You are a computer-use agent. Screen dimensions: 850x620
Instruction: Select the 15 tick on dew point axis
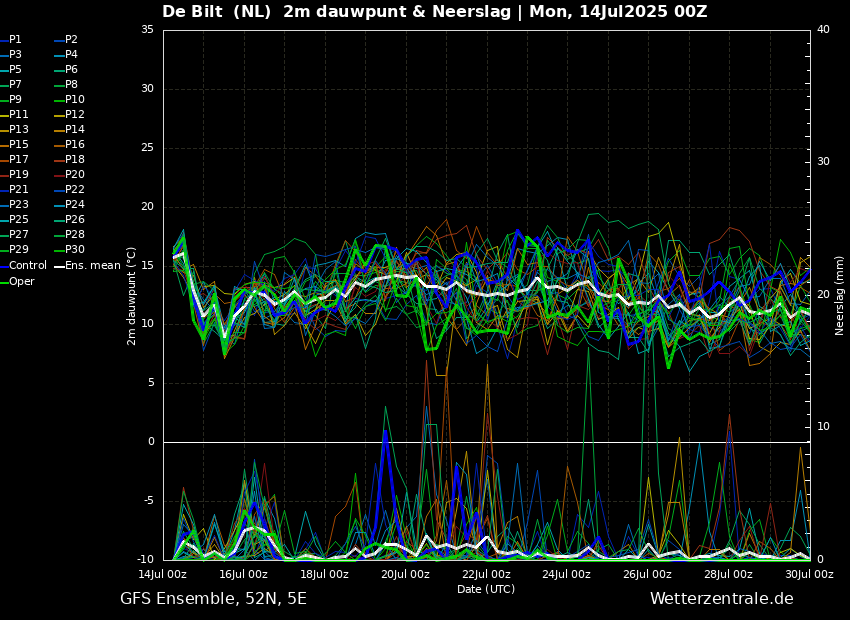(x=147, y=266)
